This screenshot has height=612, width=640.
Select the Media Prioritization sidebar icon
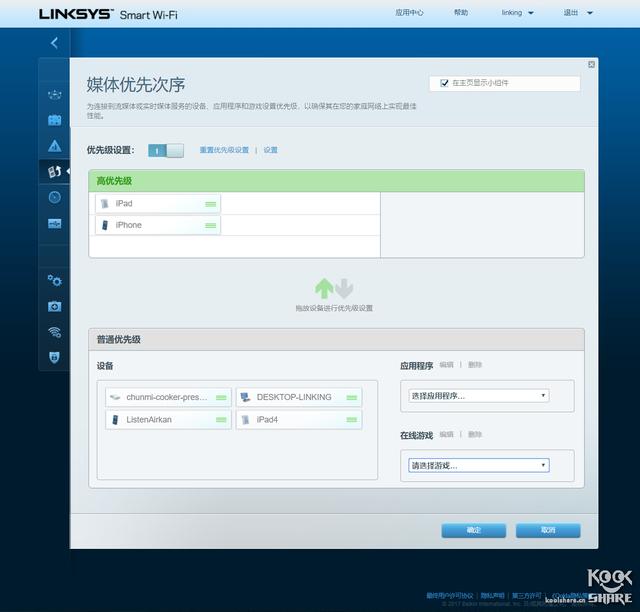[55, 171]
